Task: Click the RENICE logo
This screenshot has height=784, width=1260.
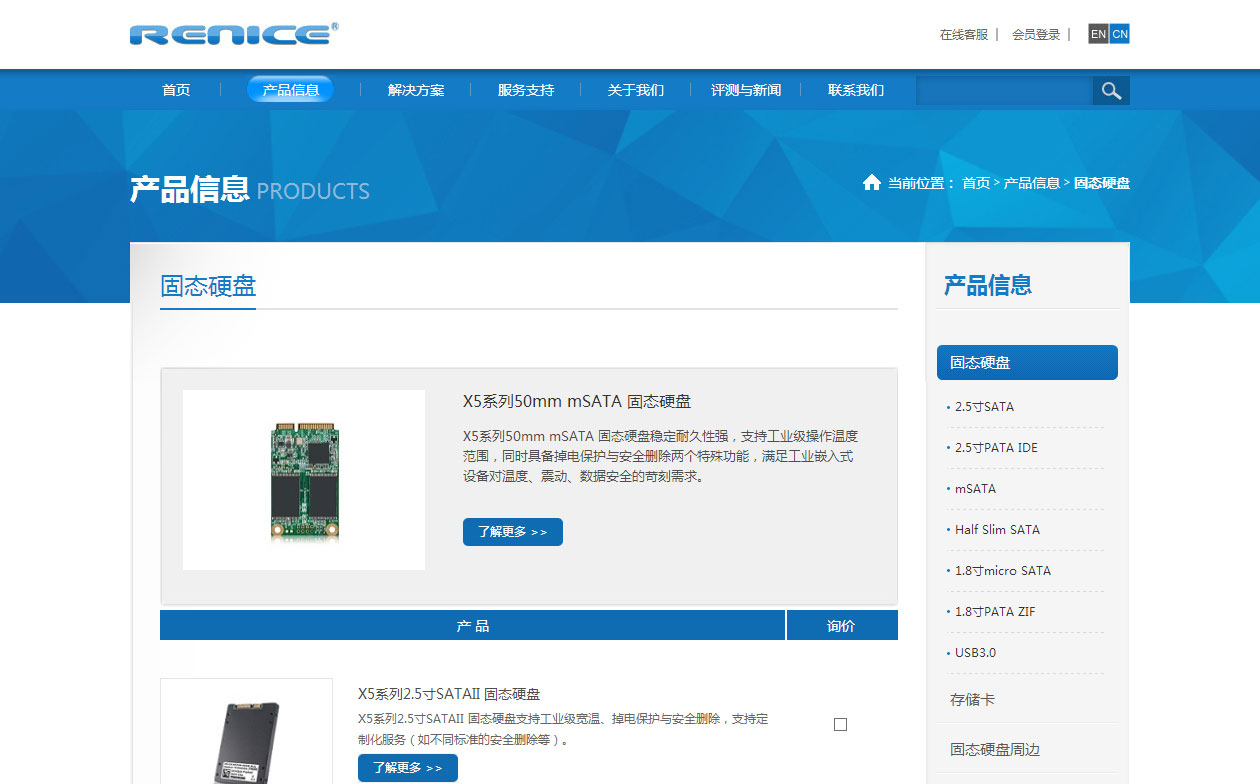Action: pos(234,34)
